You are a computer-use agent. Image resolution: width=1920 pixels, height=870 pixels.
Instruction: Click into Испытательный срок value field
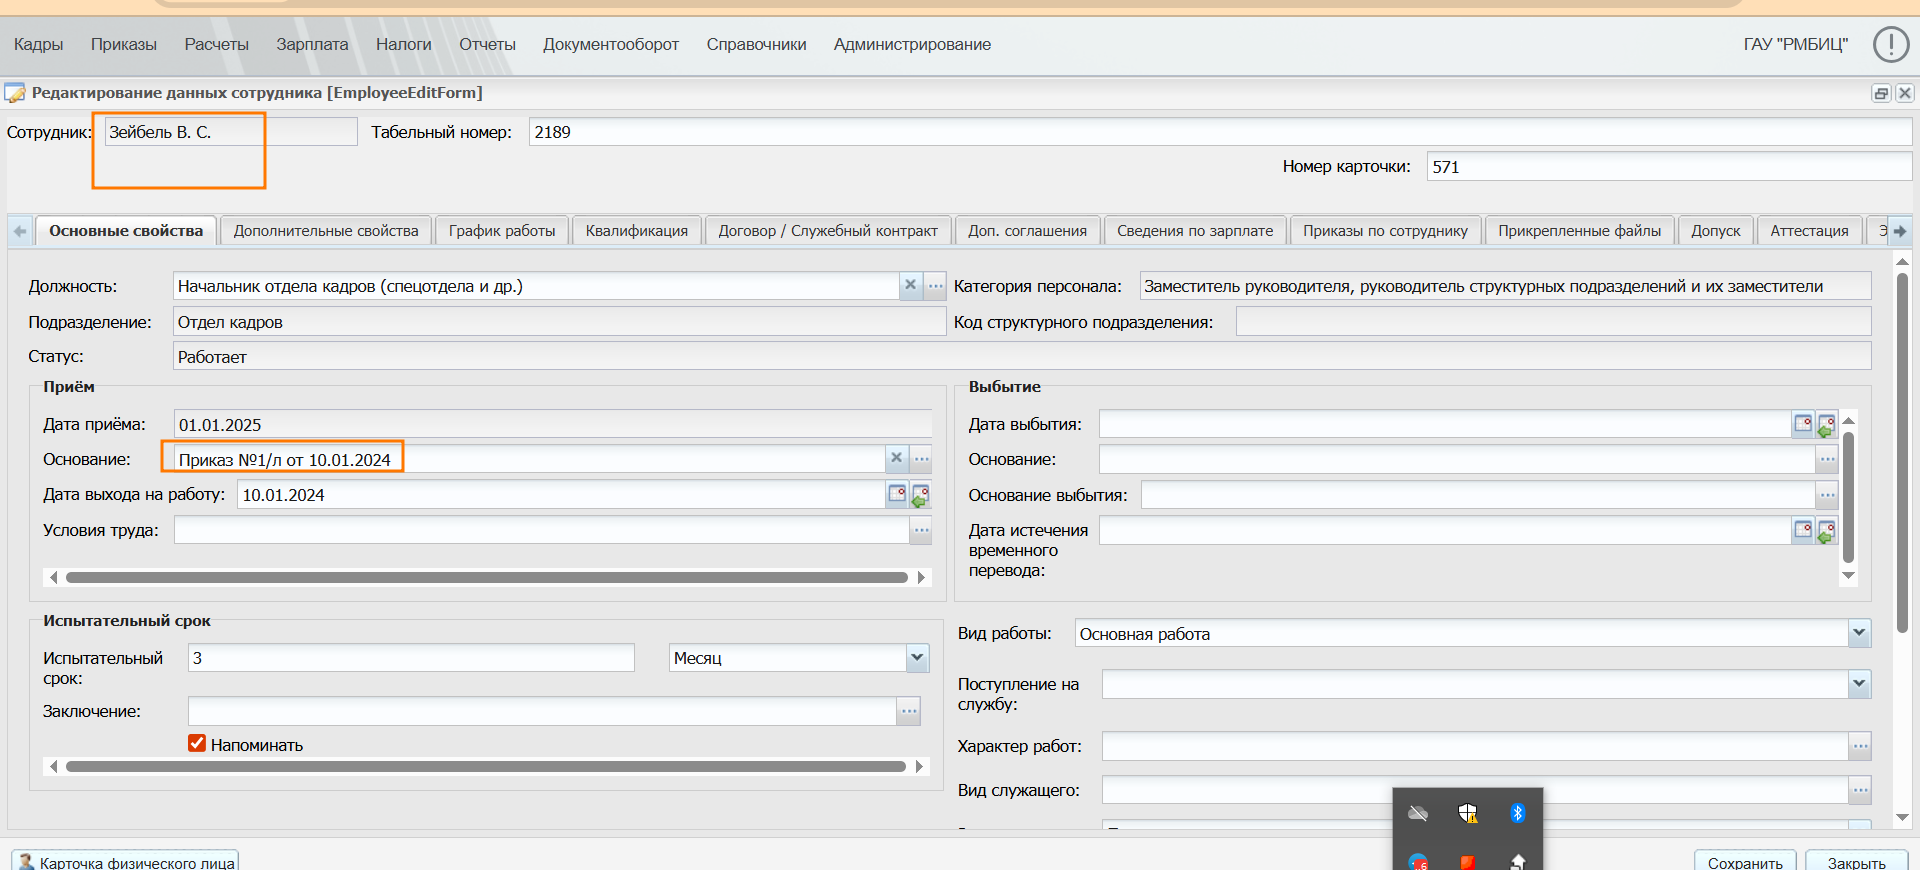[411, 657]
